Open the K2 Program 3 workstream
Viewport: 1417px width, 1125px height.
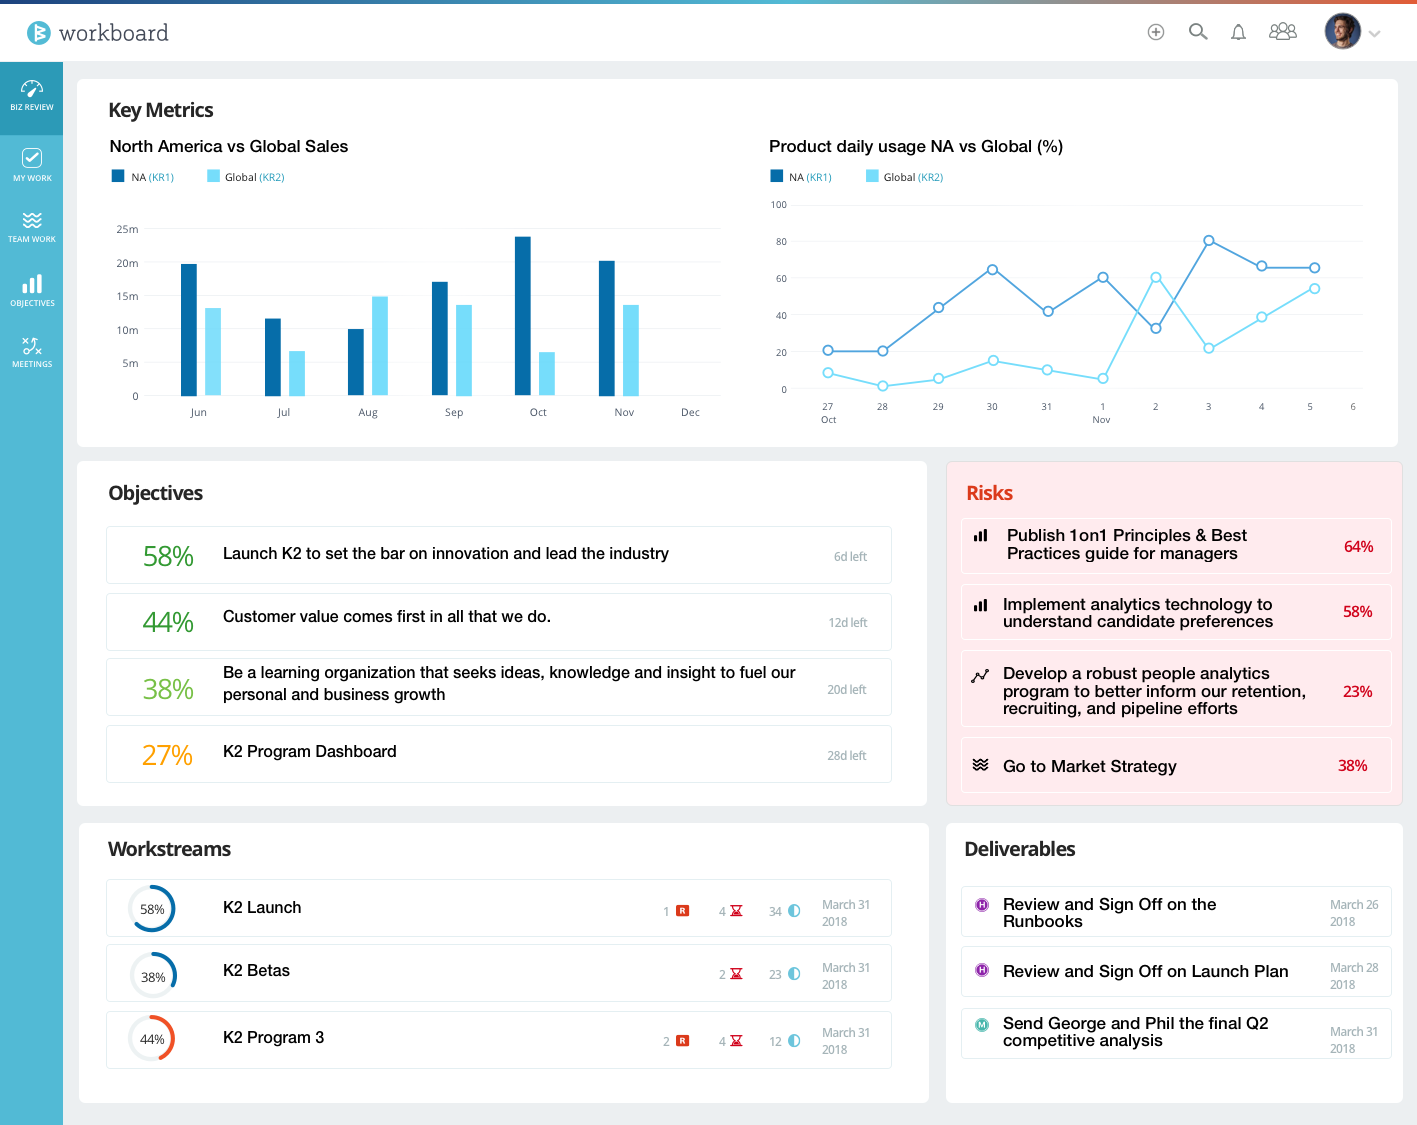(x=499, y=1040)
